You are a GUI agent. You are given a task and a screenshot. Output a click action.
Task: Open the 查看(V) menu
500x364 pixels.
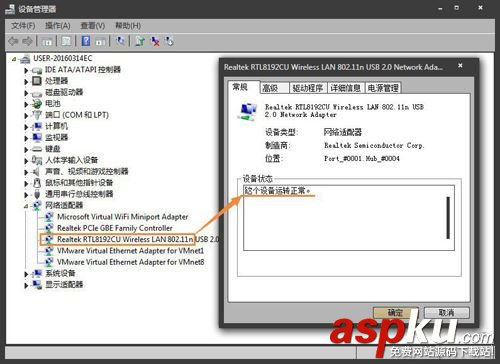[93, 26]
